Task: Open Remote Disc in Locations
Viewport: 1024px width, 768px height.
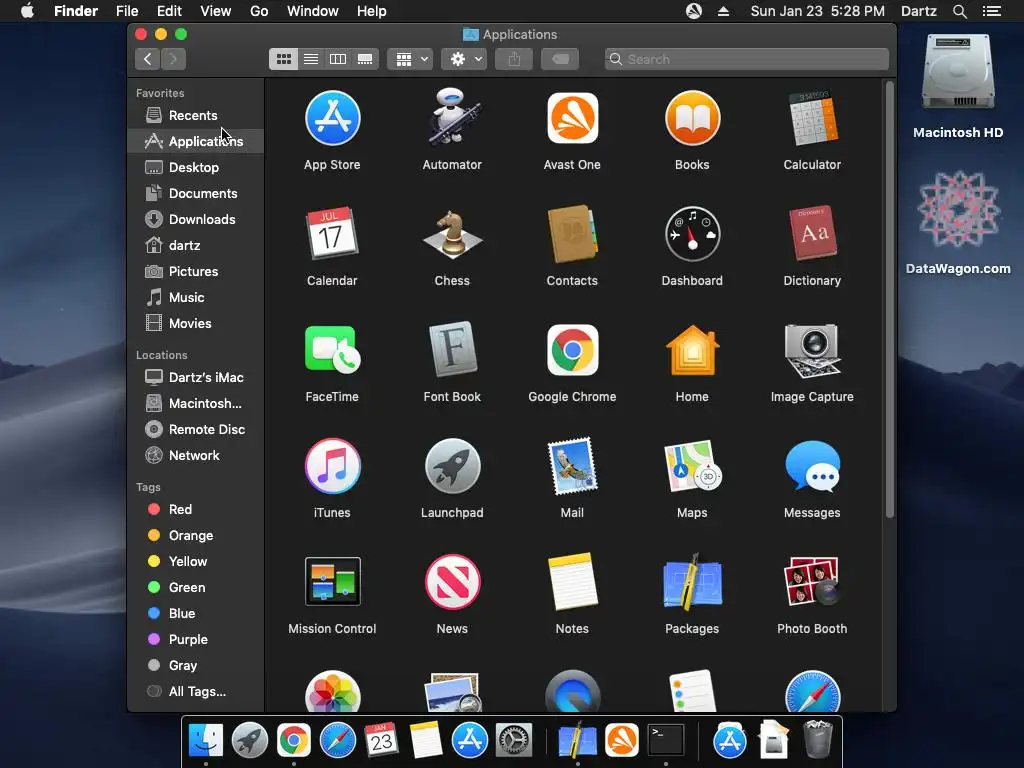Action: point(196,430)
